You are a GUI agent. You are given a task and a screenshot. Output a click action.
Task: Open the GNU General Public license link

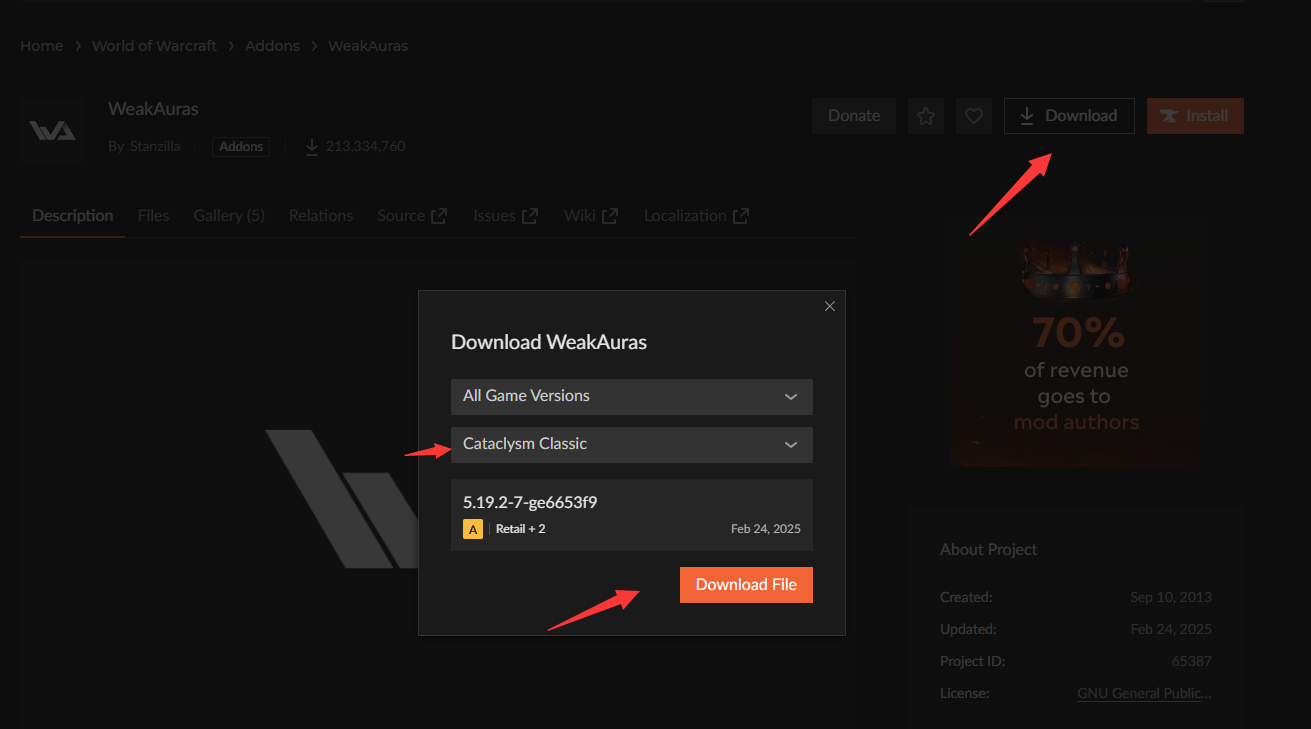coord(1144,693)
